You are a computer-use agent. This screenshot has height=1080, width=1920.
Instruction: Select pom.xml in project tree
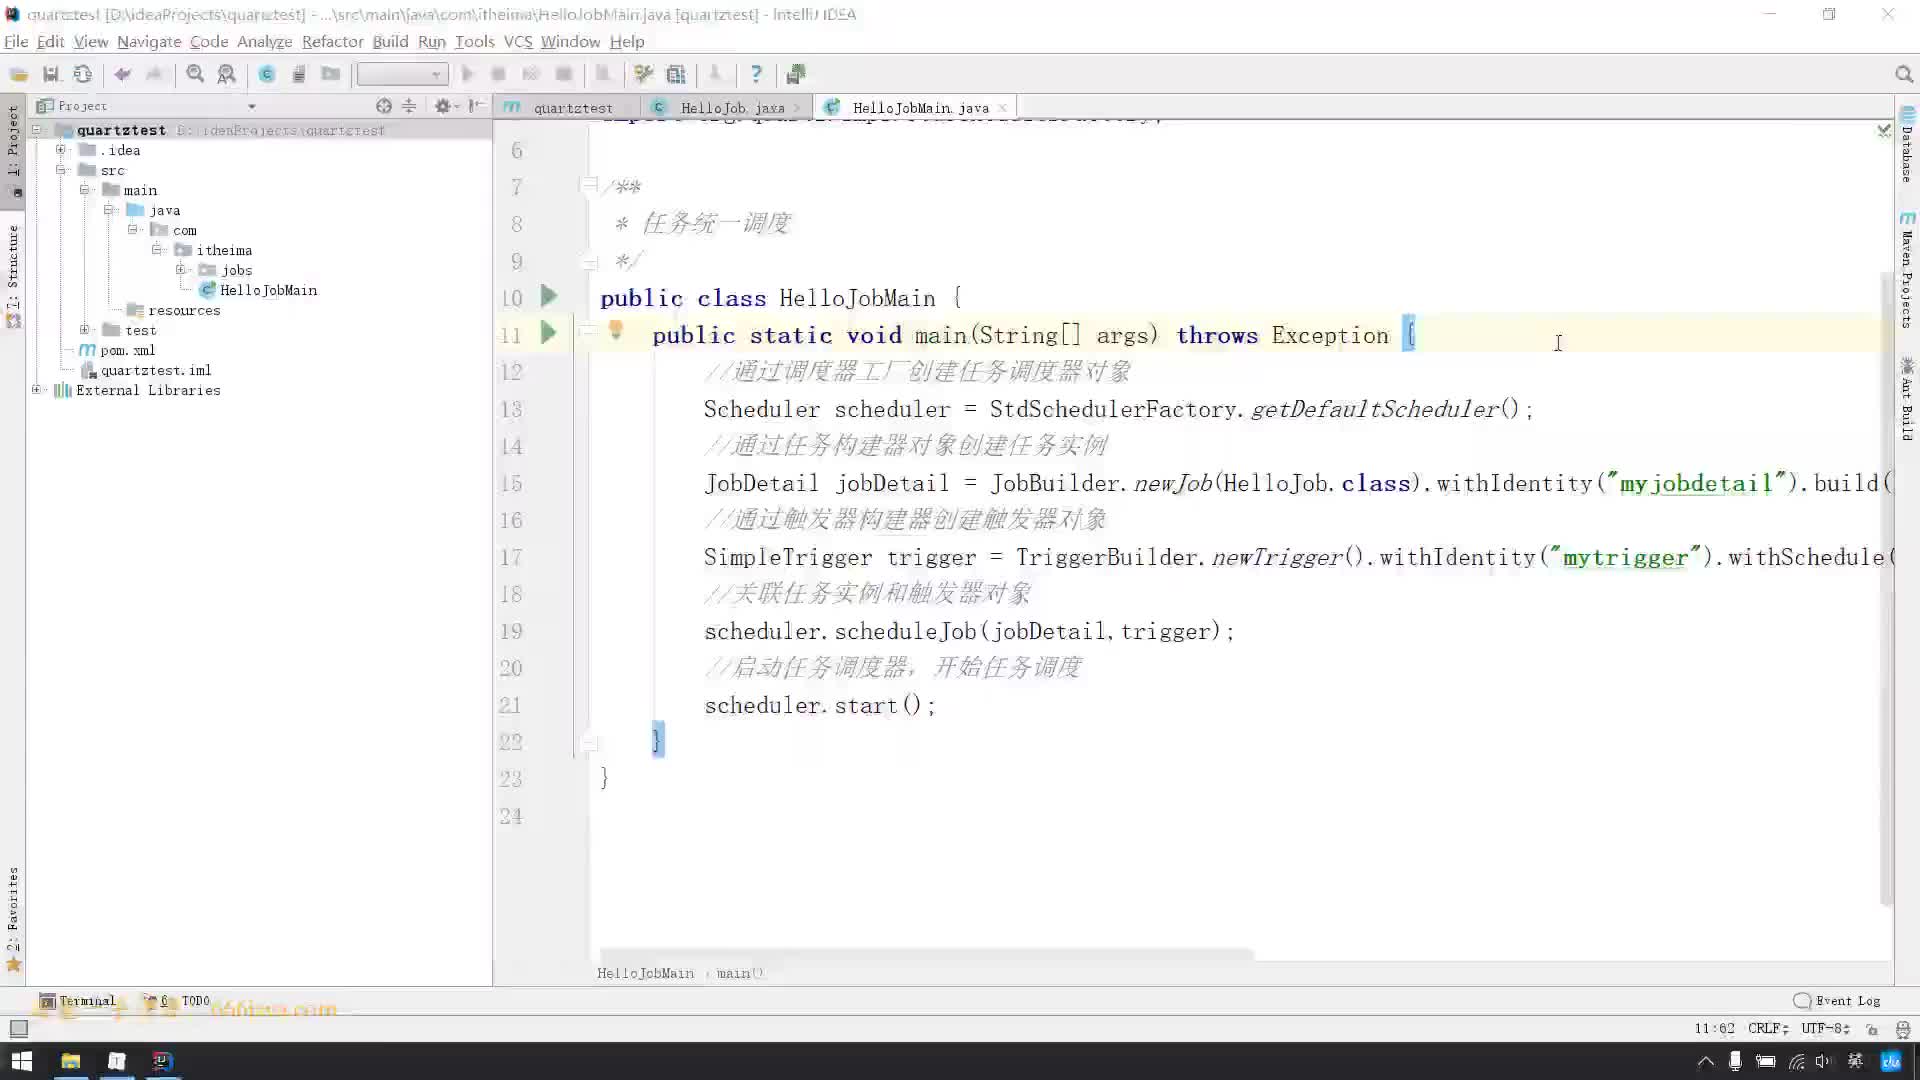(127, 350)
